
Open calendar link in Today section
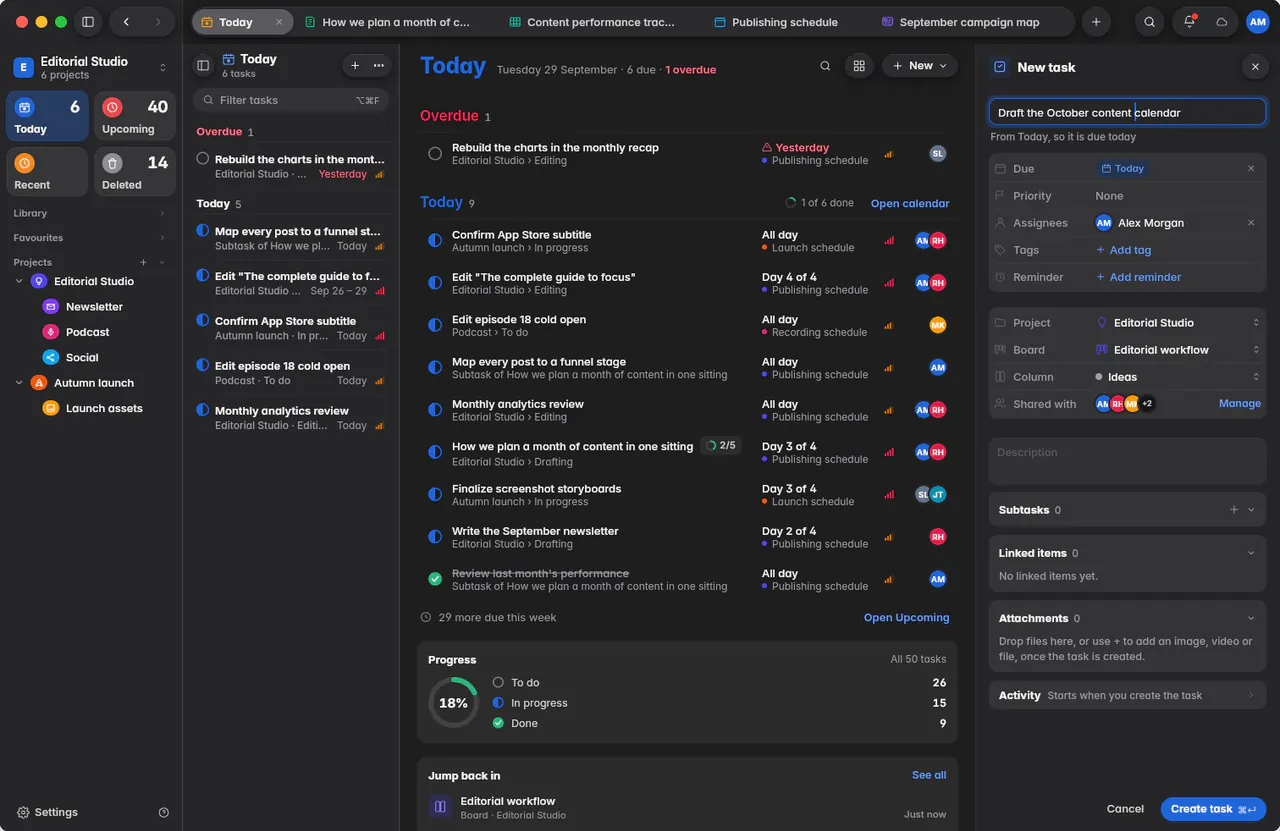click(910, 204)
